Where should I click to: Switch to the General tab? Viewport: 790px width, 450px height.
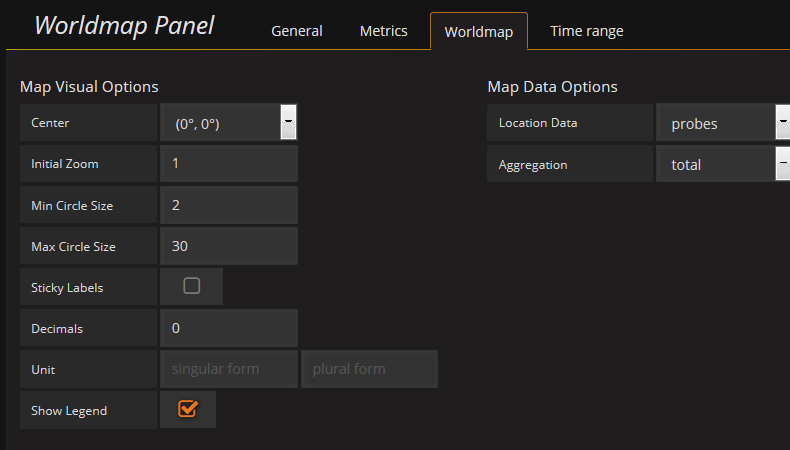point(296,31)
